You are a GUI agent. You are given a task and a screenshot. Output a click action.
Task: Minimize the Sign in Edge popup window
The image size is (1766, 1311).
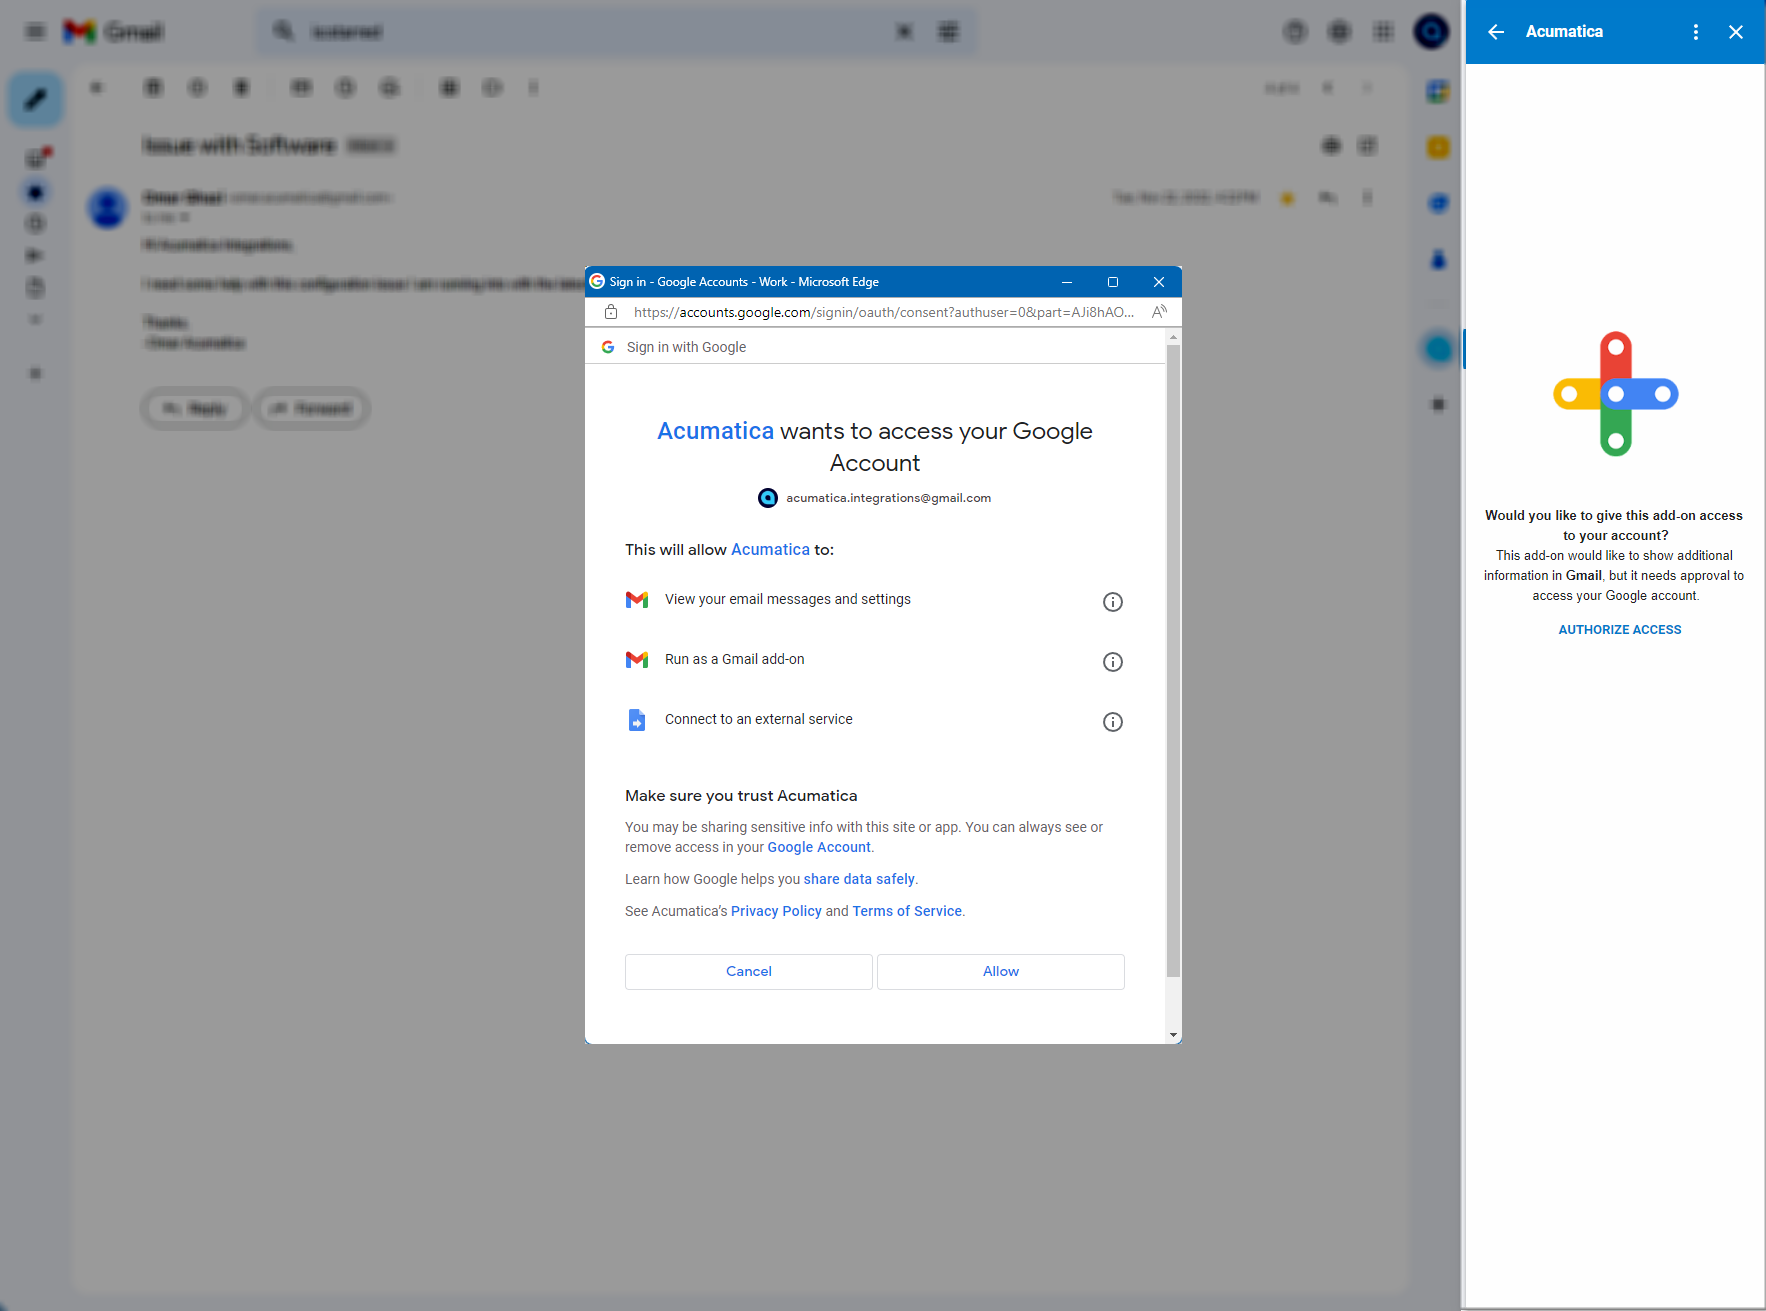point(1067,282)
